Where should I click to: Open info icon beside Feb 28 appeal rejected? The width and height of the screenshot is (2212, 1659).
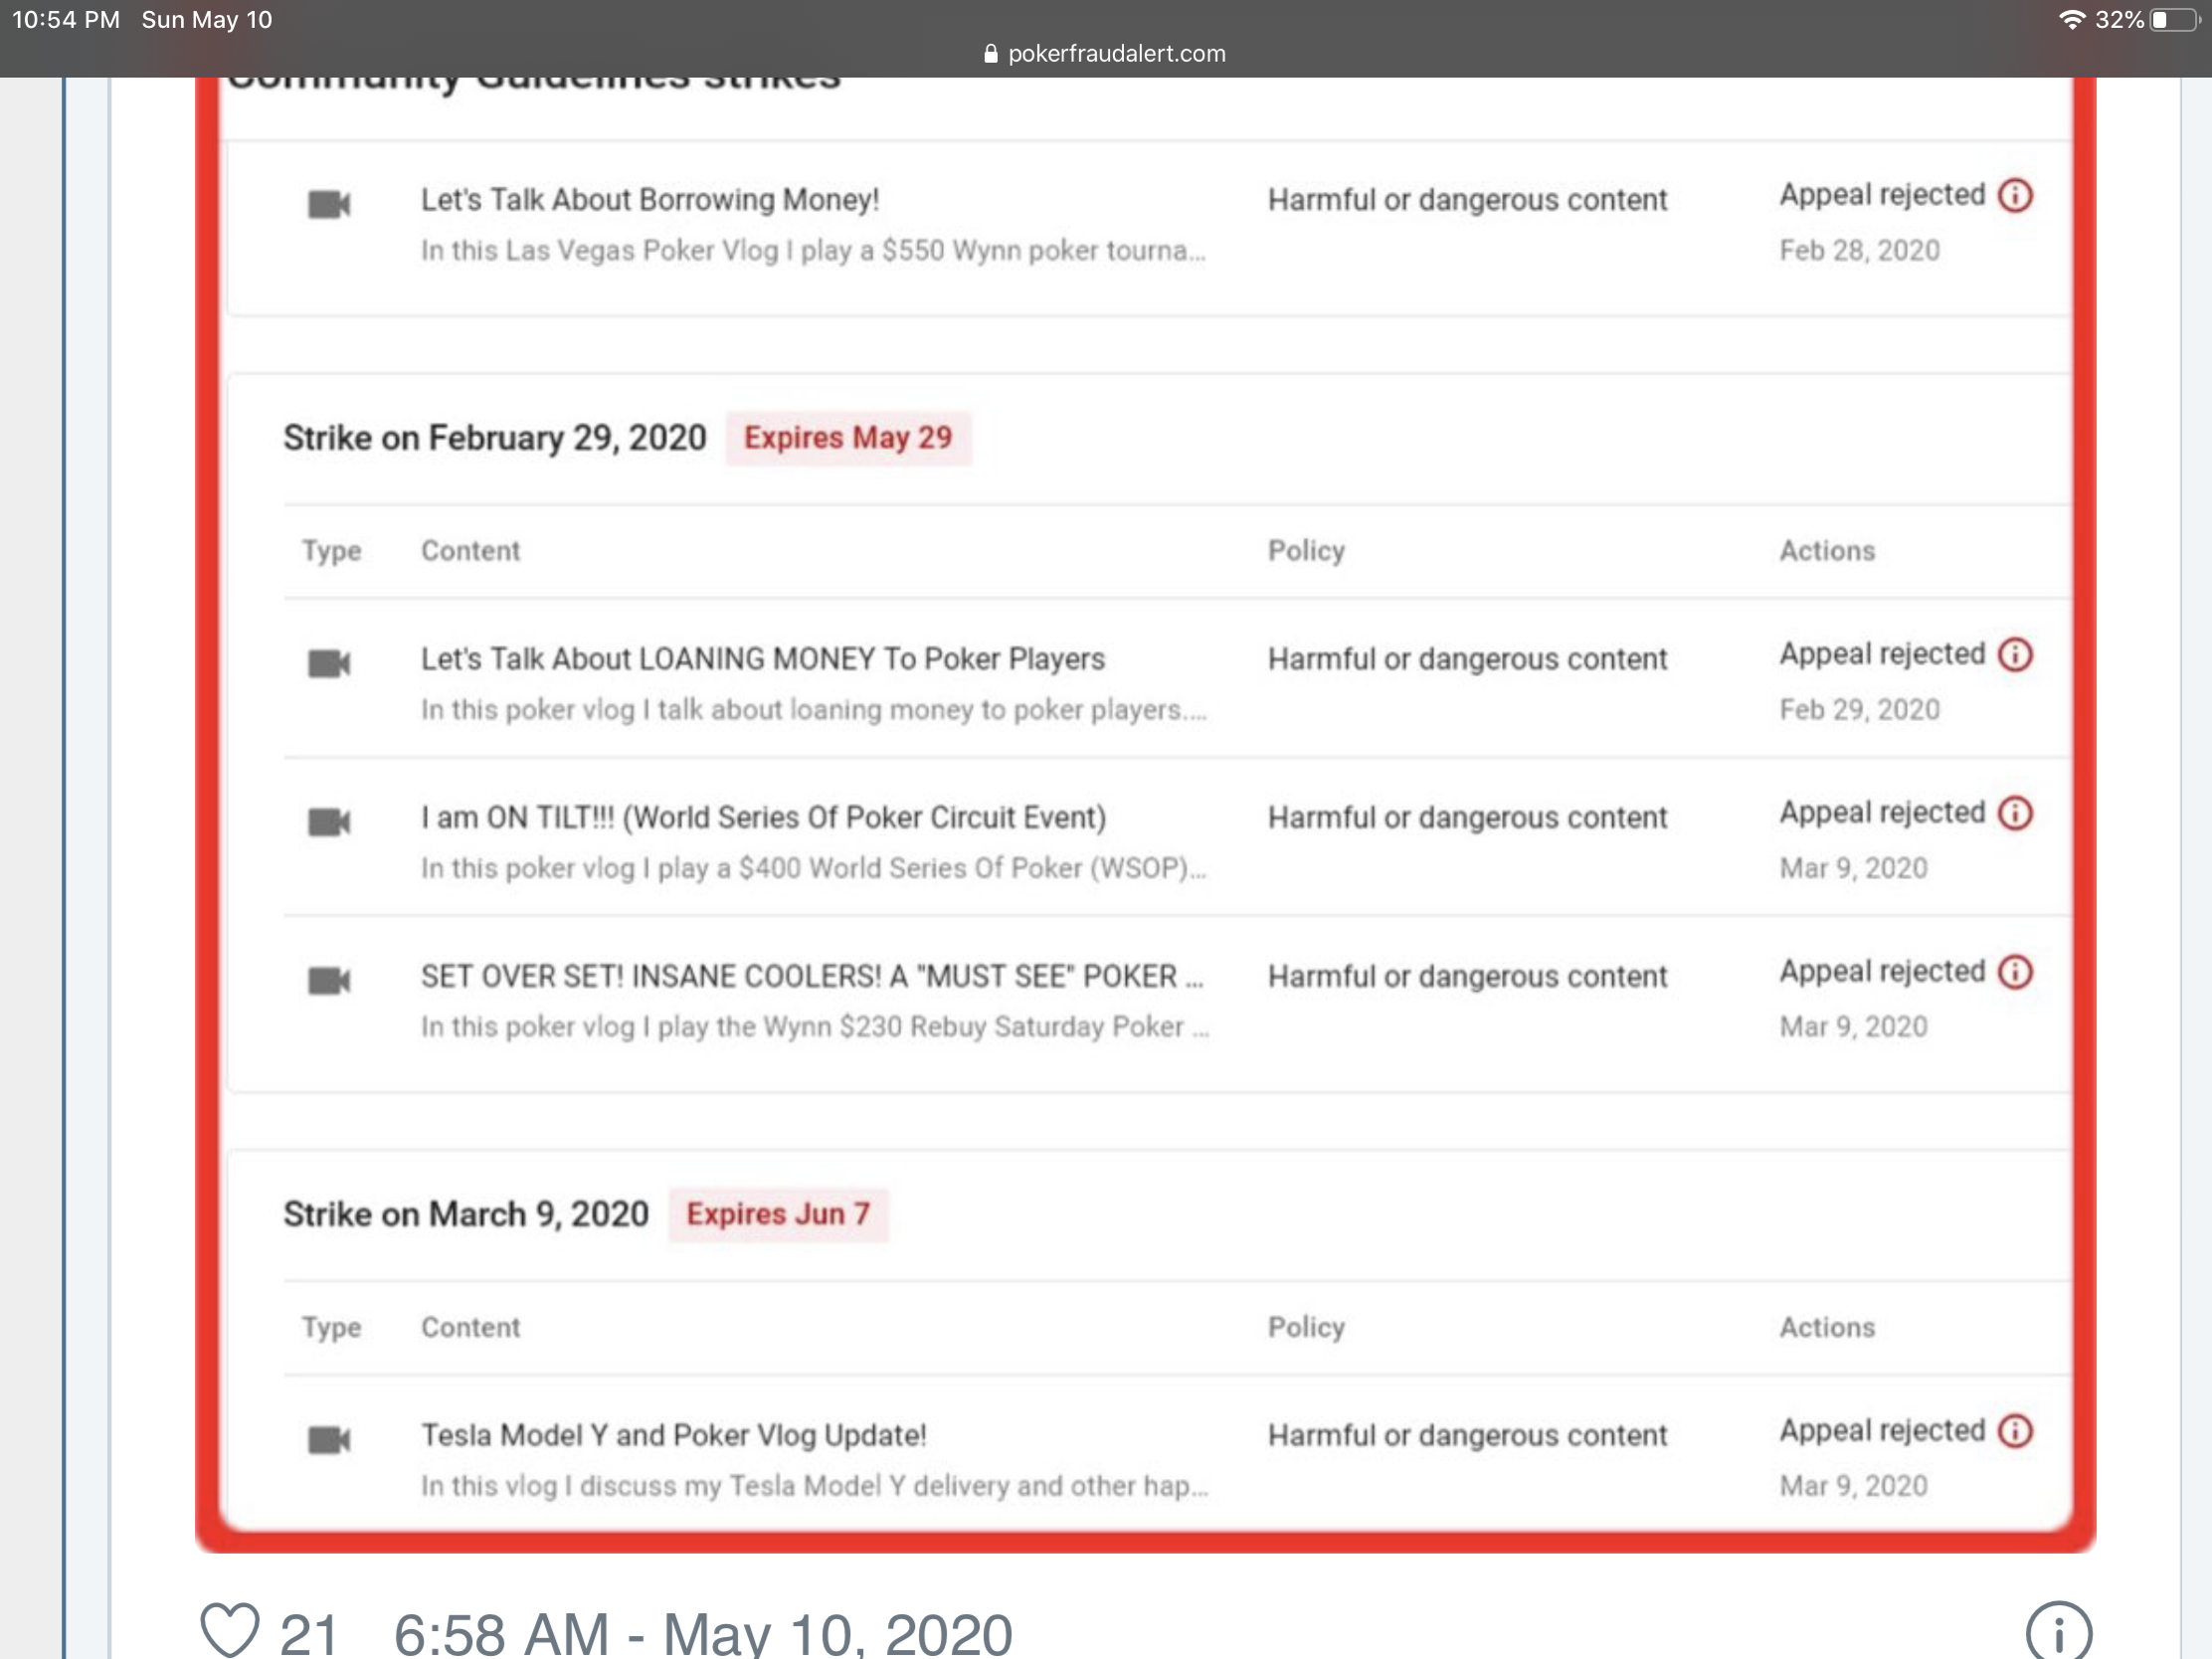click(x=2015, y=195)
